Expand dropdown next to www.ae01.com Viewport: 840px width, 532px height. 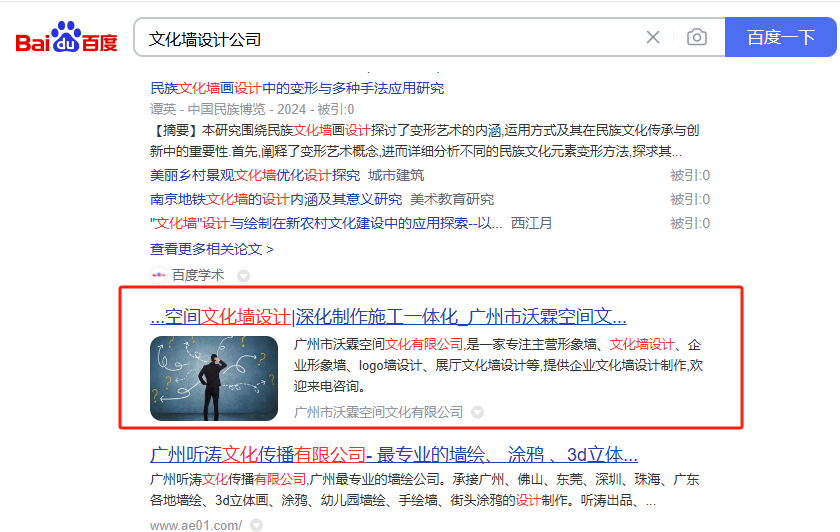[257, 525]
